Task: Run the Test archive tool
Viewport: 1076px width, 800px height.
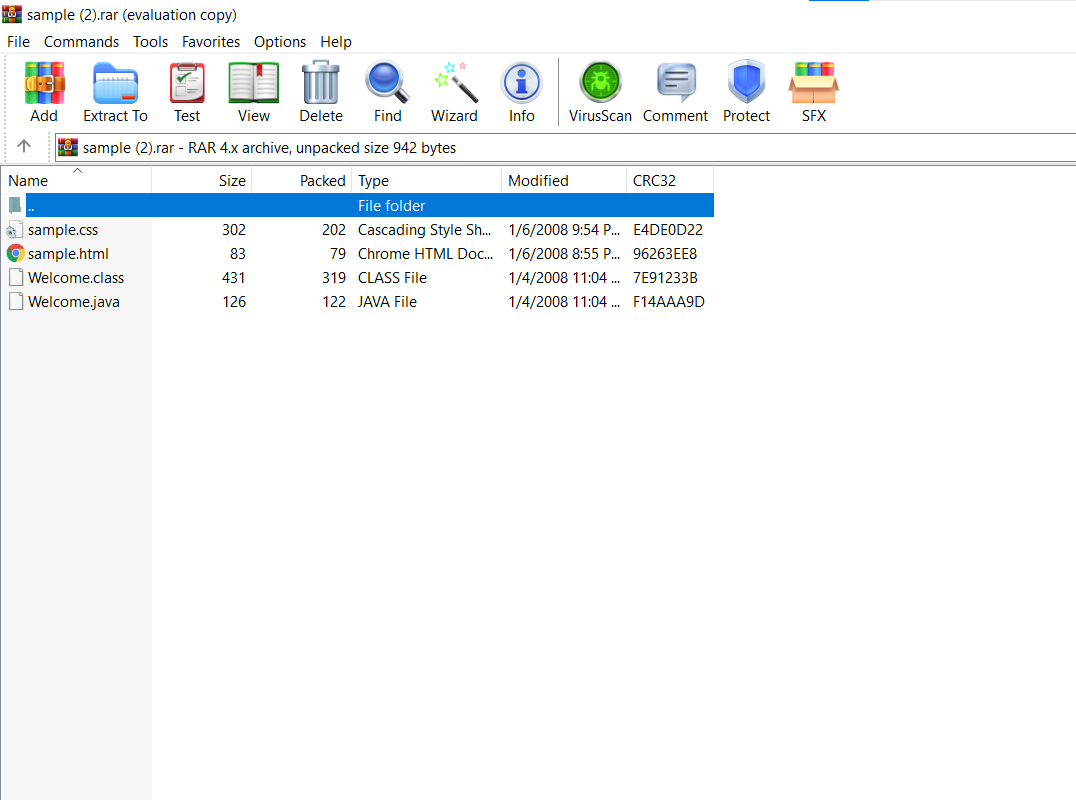Action: 187,91
